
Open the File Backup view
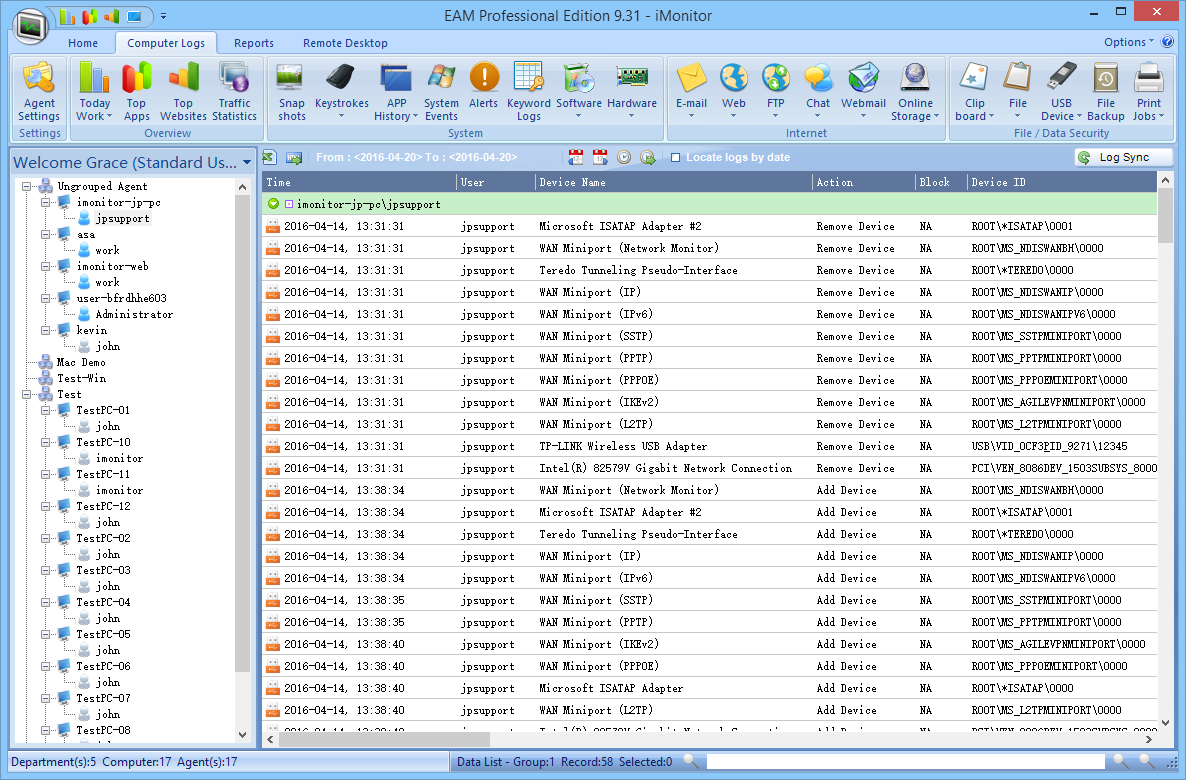coord(1105,91)
